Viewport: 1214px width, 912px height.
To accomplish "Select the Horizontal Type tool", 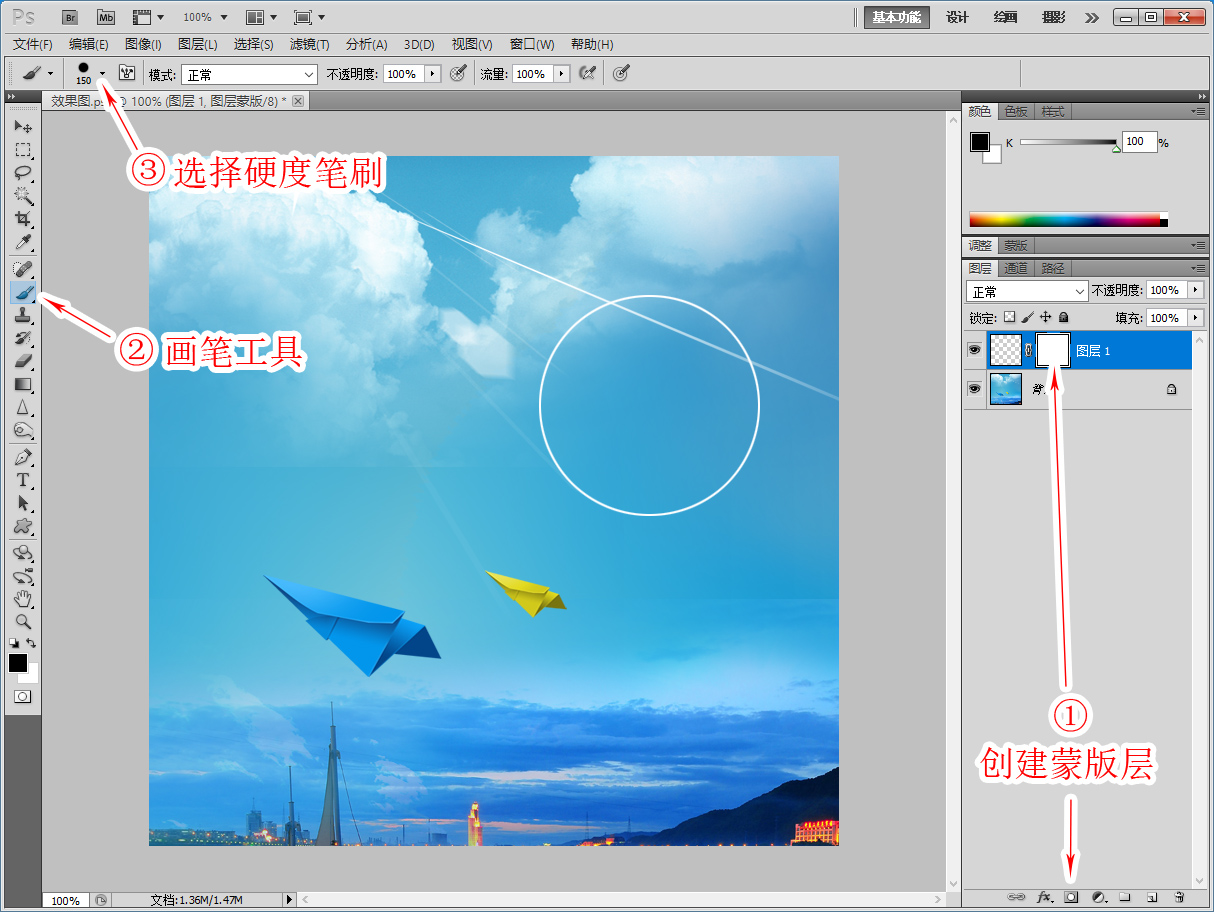I will click(22, 480).
